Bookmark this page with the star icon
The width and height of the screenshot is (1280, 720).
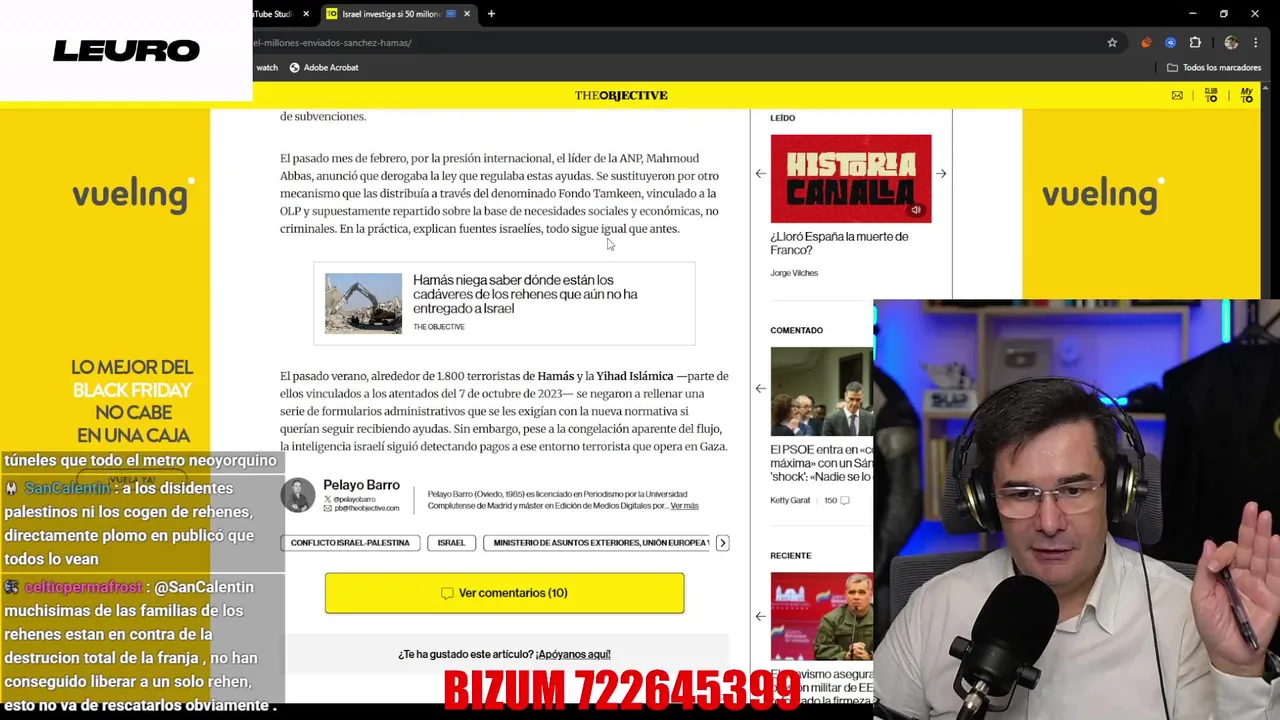pos(1112,43)
